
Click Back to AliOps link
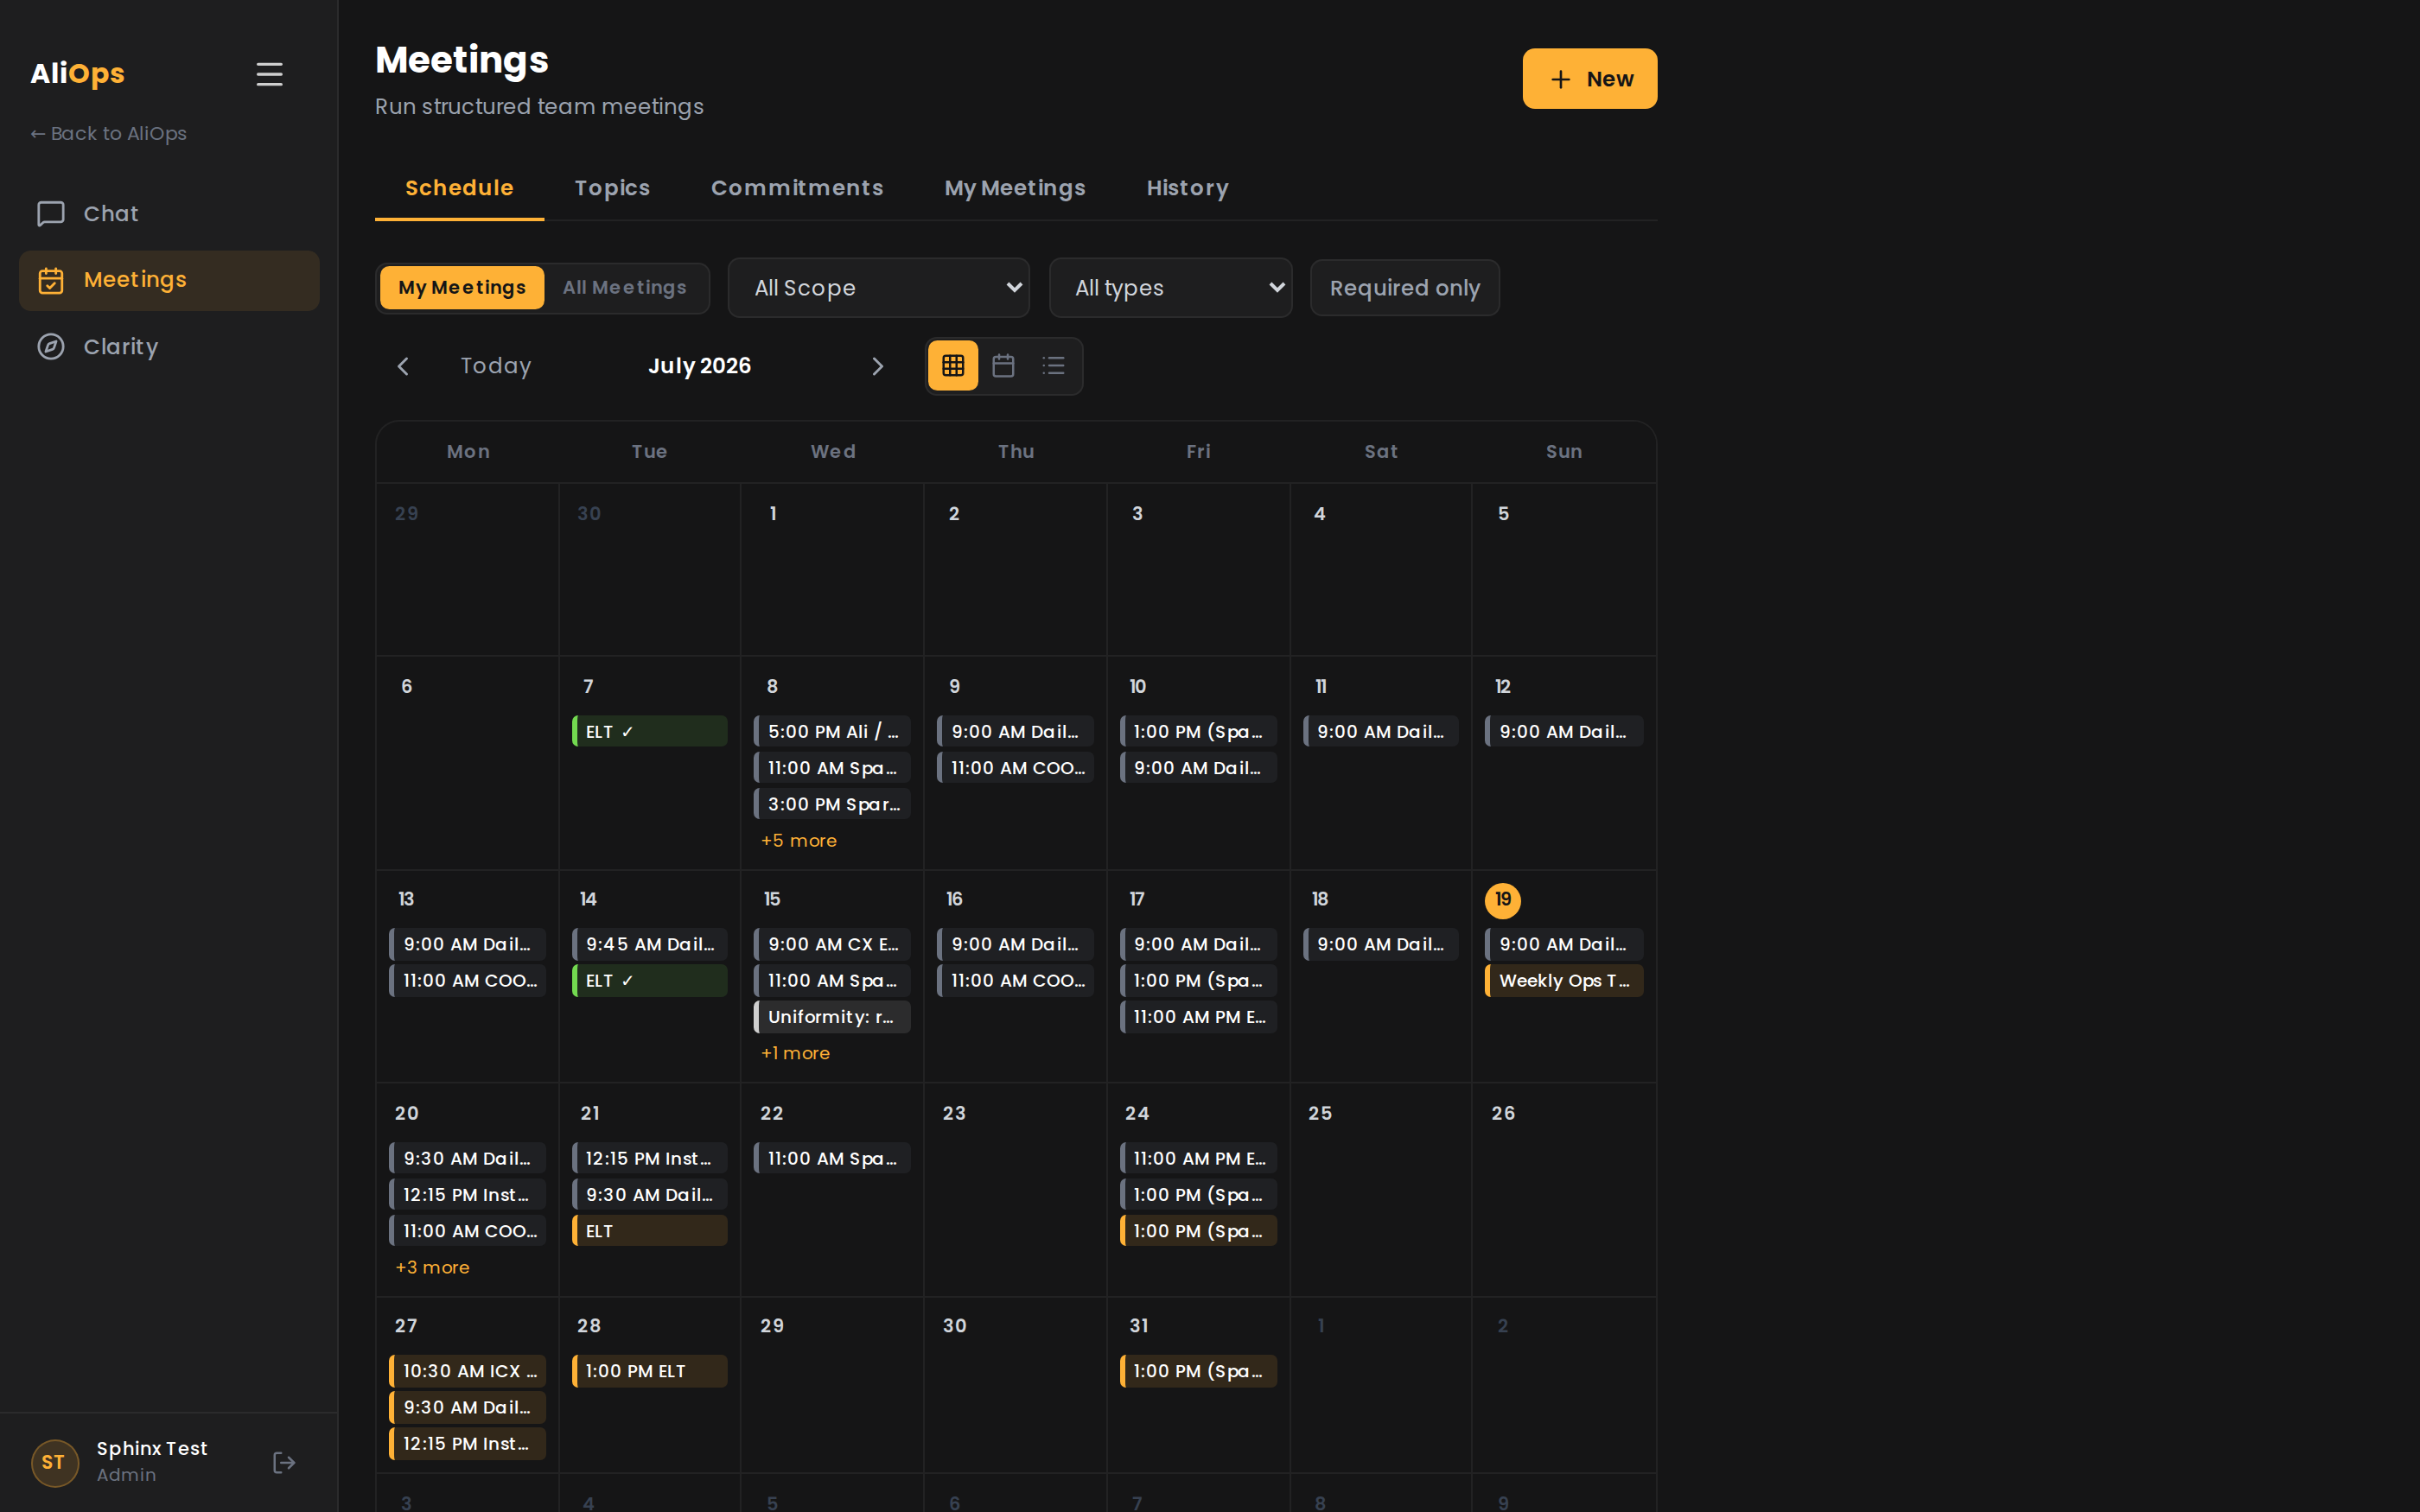point(108,134)
